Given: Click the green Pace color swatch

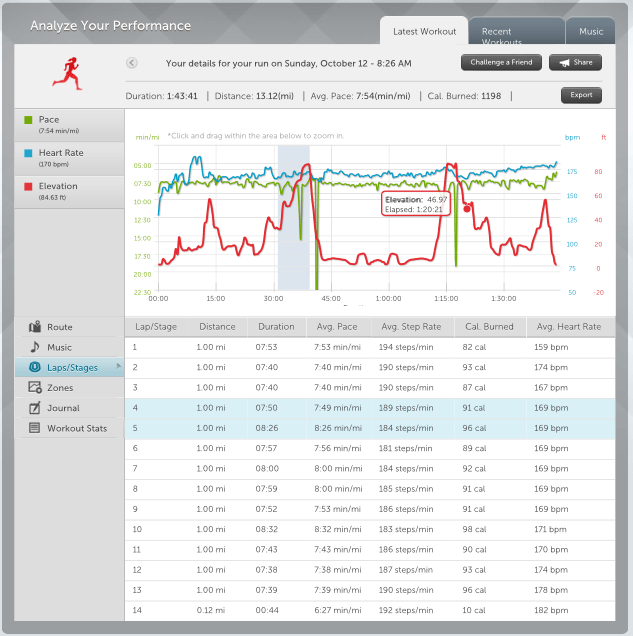Looking at the screenshot, I should click(x=28, y=120).
